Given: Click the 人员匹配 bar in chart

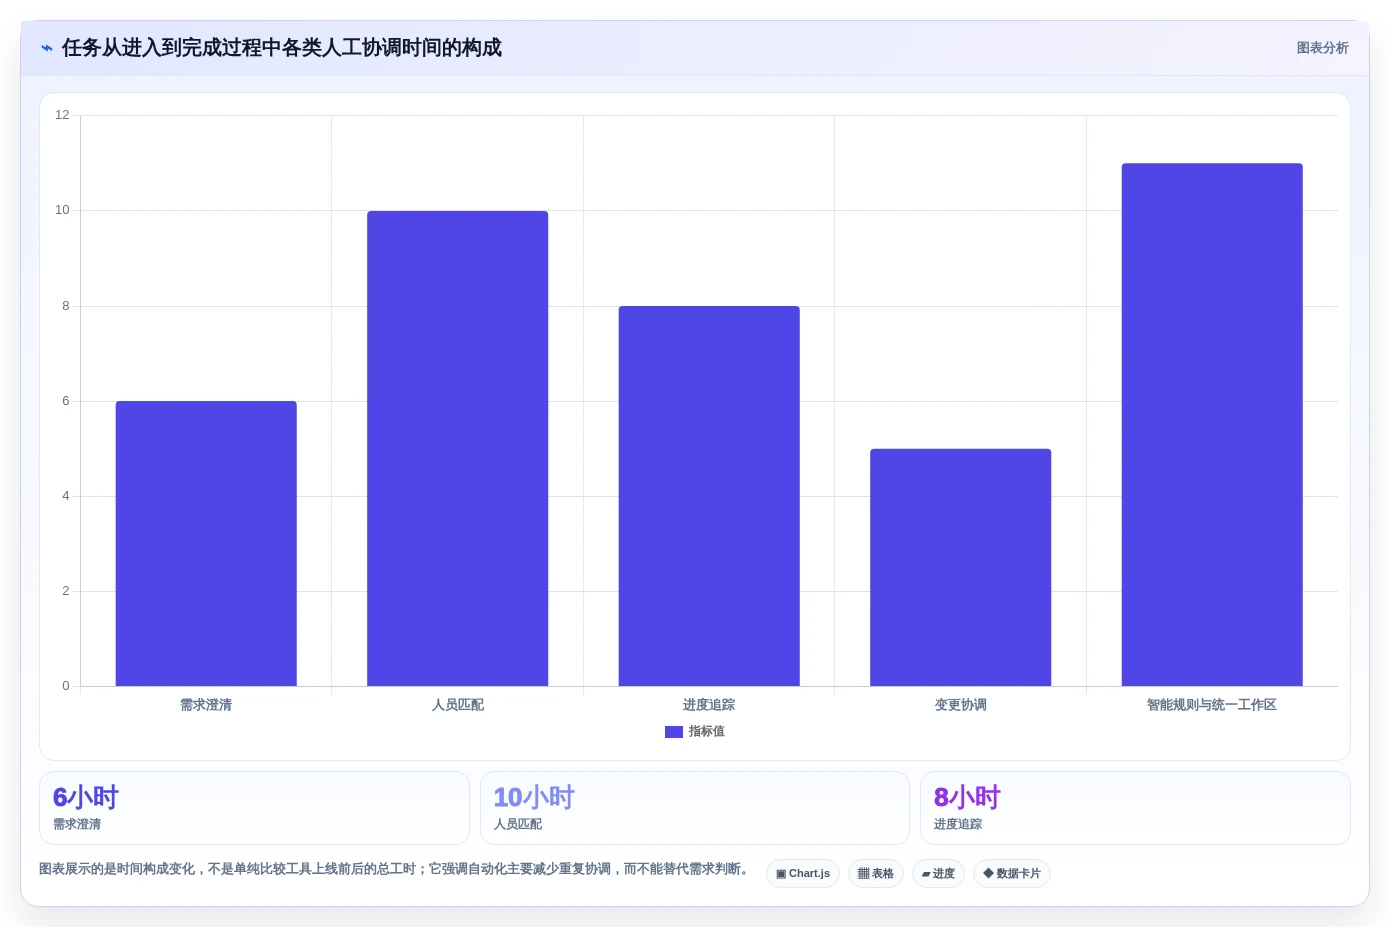Looking at the screenshot, I should click(x=458, y=448).
